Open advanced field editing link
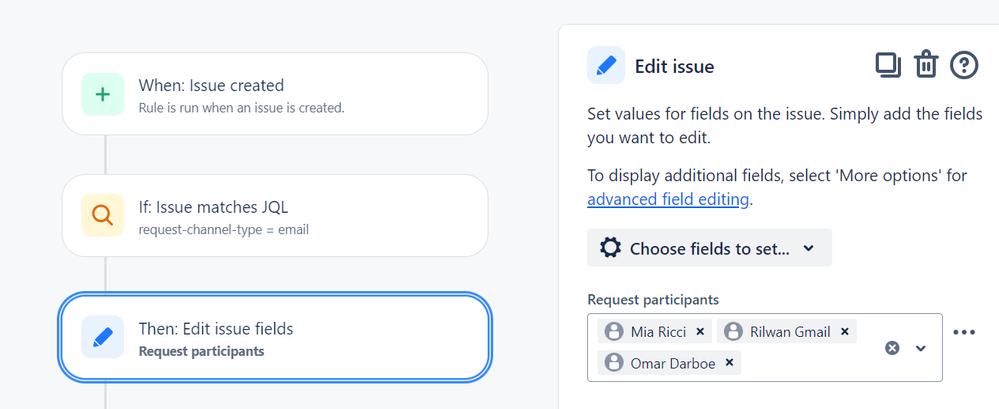 [x=668, y=199]
